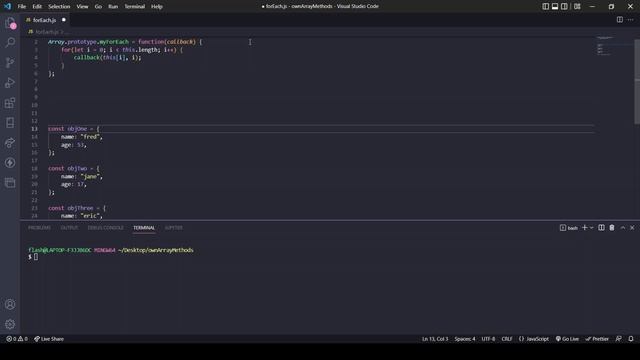Toggle Secondary Side Bar layout button
Screen dimensions: 640x360
pyautogui.click(x=564, y=7)
